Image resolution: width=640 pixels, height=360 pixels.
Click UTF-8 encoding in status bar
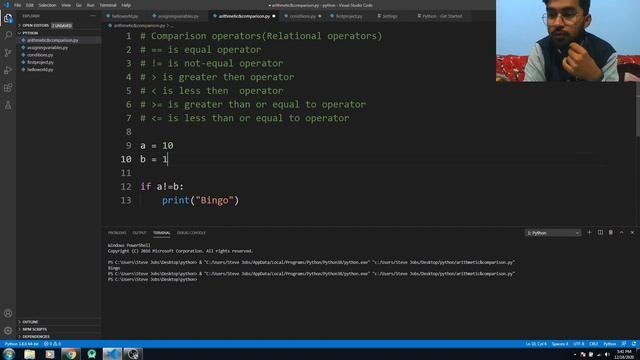pos(579,344)
